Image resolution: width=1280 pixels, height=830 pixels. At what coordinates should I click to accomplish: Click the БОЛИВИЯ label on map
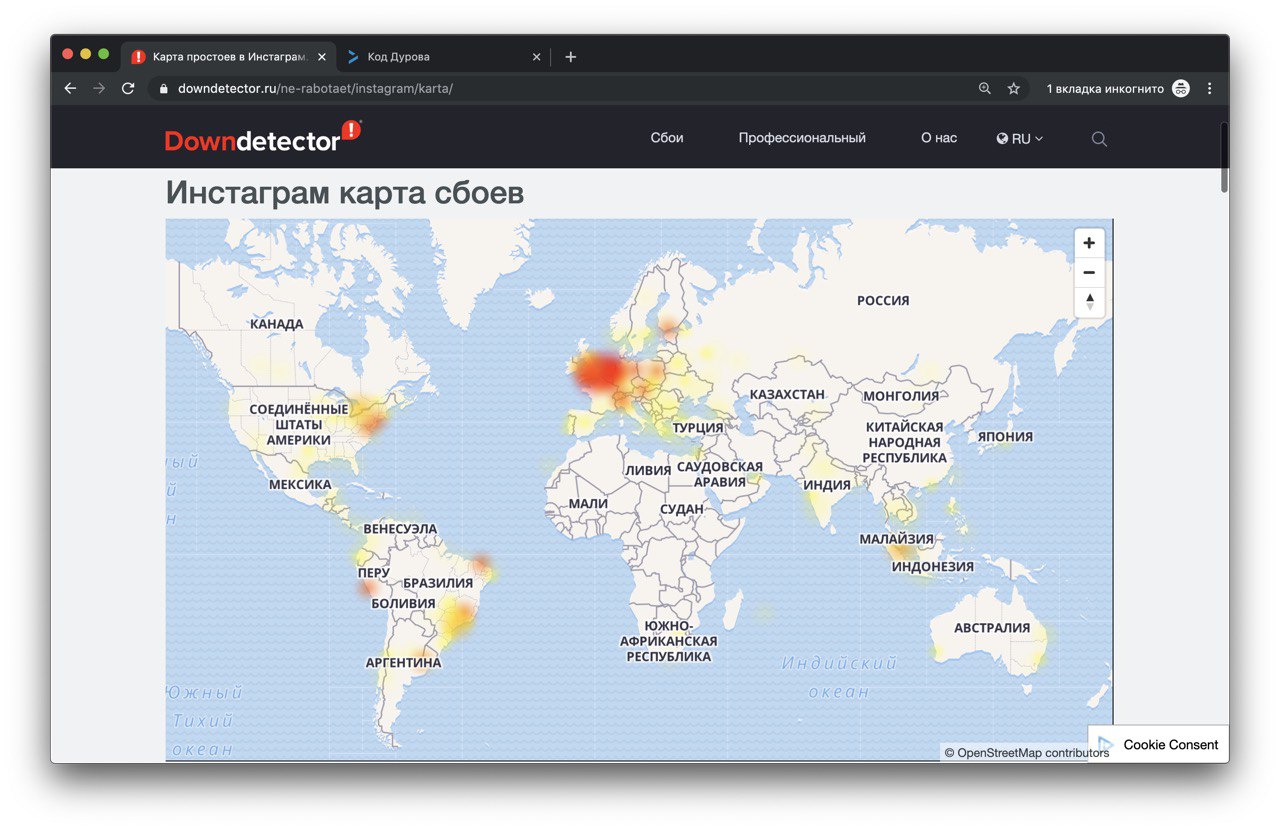tap(403, 603)
